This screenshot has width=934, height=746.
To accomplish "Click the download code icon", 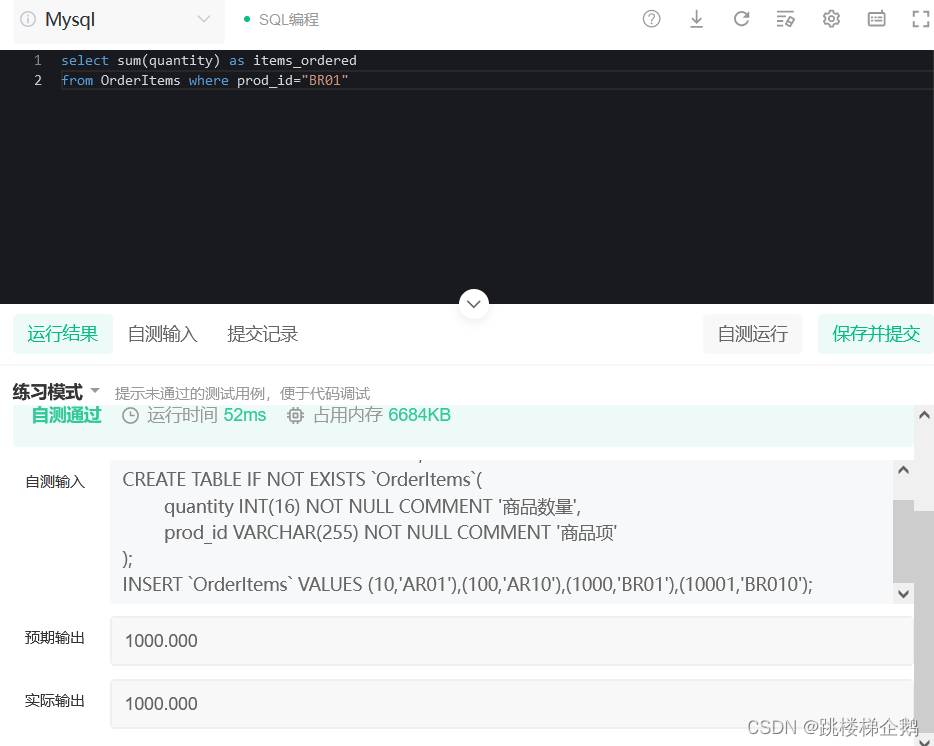I will tap(696, 19).
